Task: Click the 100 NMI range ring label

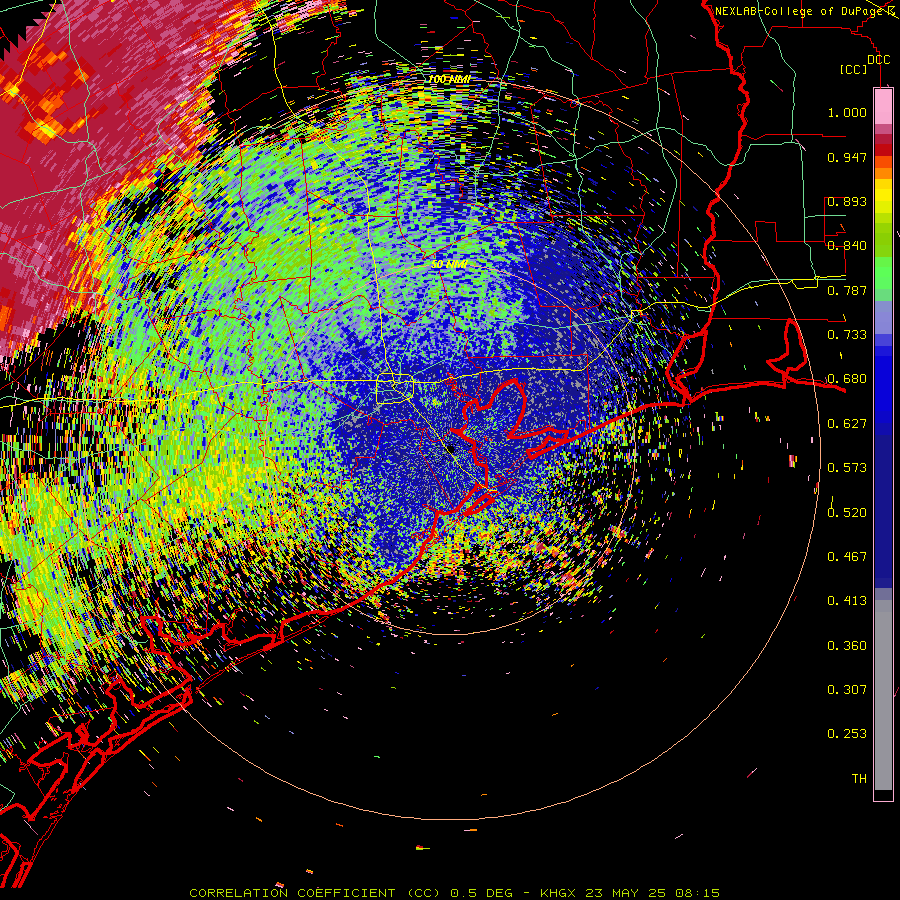Action: (449, 79)
